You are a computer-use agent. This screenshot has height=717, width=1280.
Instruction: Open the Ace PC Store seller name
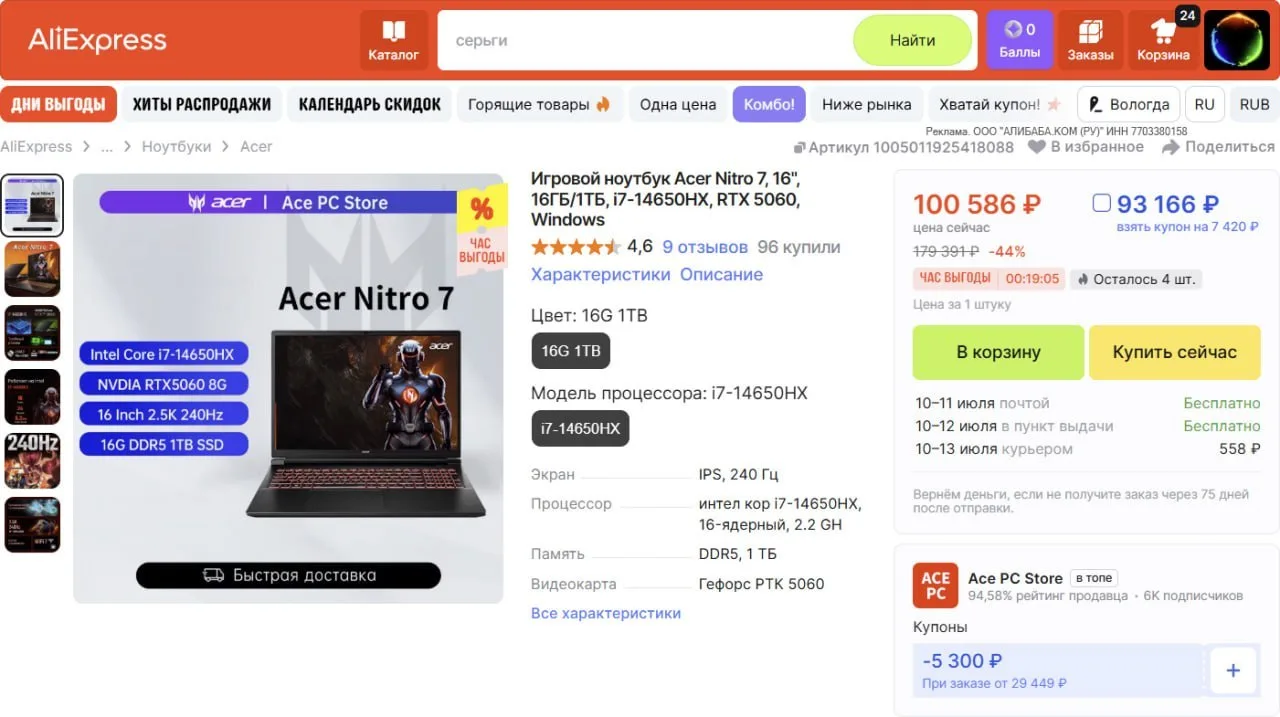pos(1015,578)
